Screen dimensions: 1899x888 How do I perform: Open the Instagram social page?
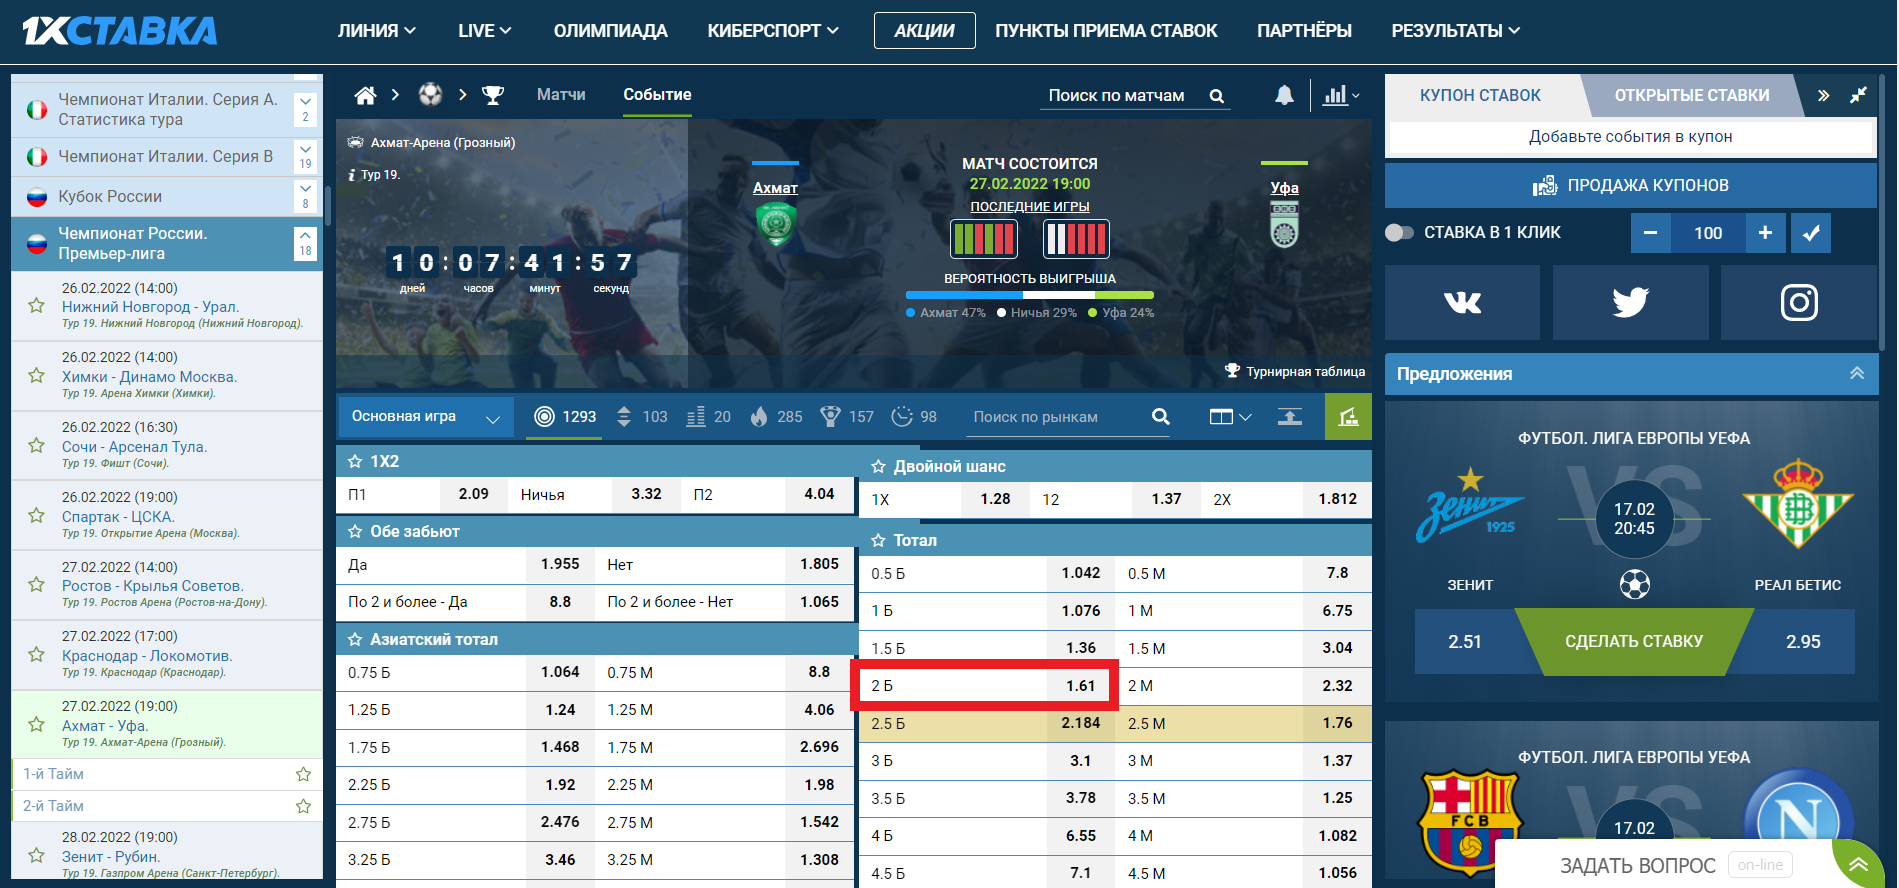(1798, 302)
